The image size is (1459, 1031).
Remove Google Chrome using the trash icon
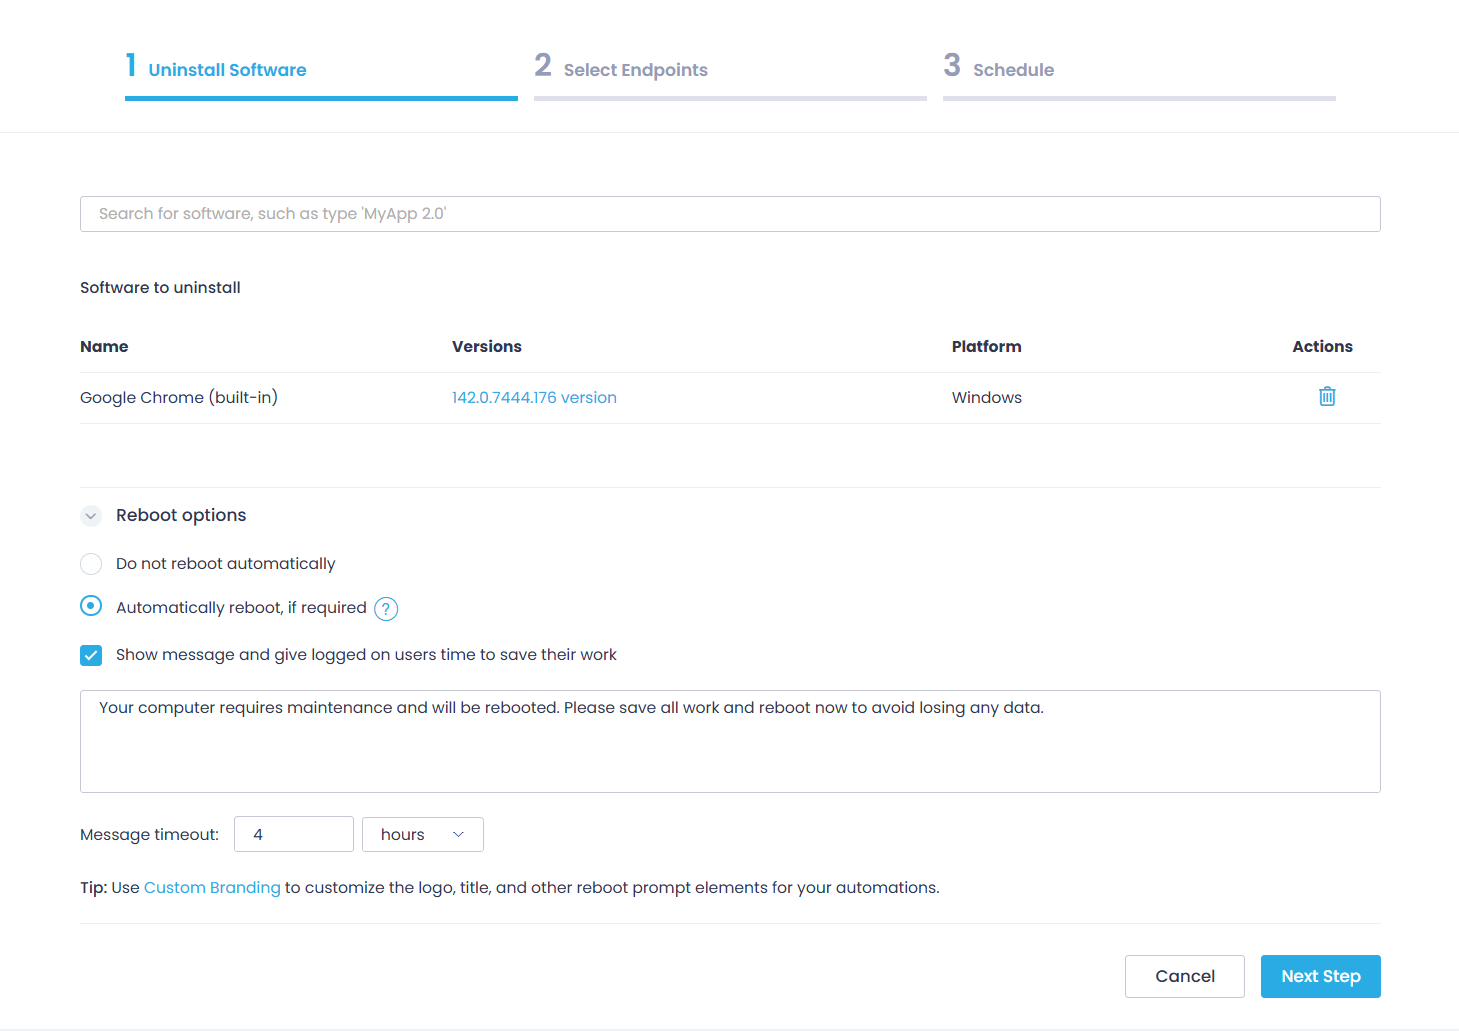1326,396
